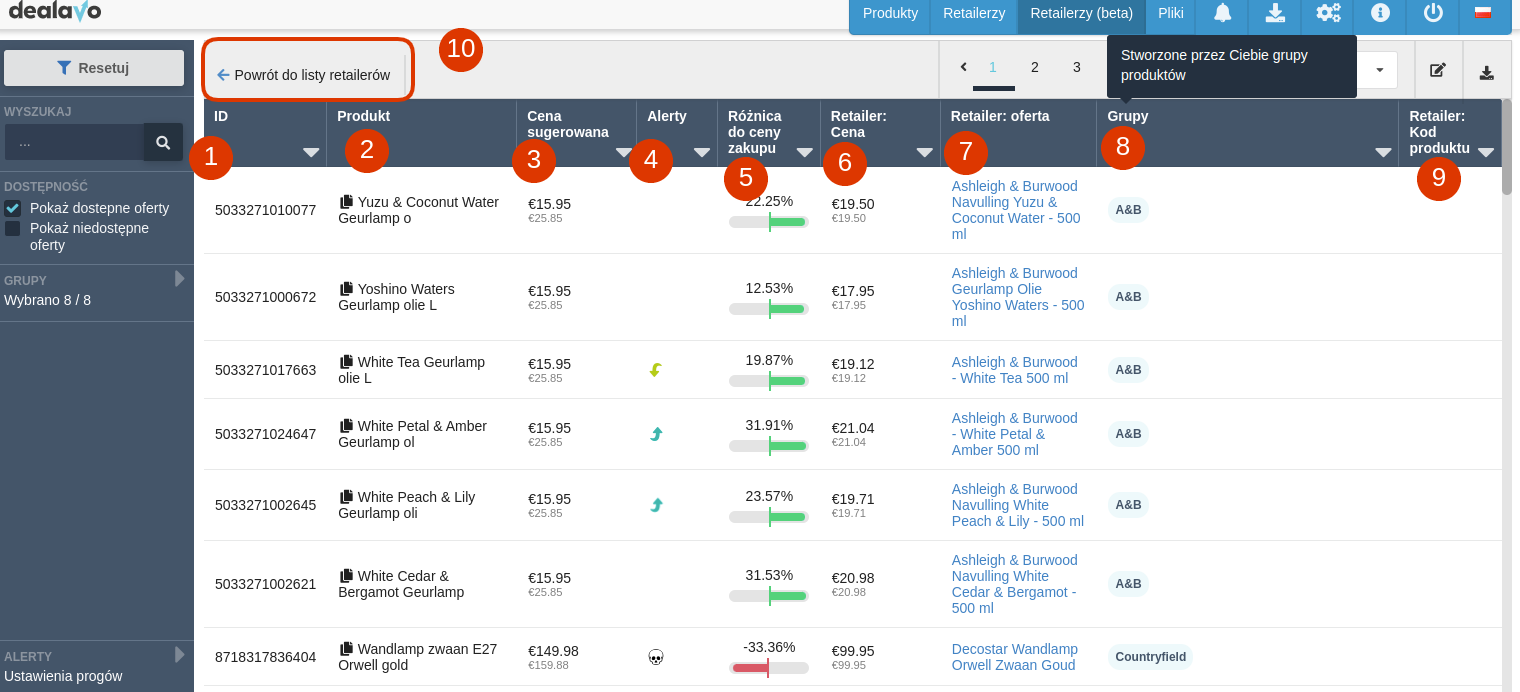The image size is (1520, 692).
Task: Click price-rise alert icon for White Petal & Amber
Action: tap(656, 434)
